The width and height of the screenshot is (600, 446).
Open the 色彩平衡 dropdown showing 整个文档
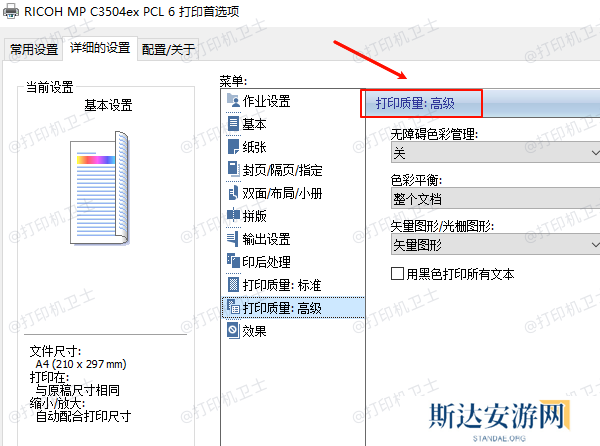pyautogui.click(x=496, y=199)
